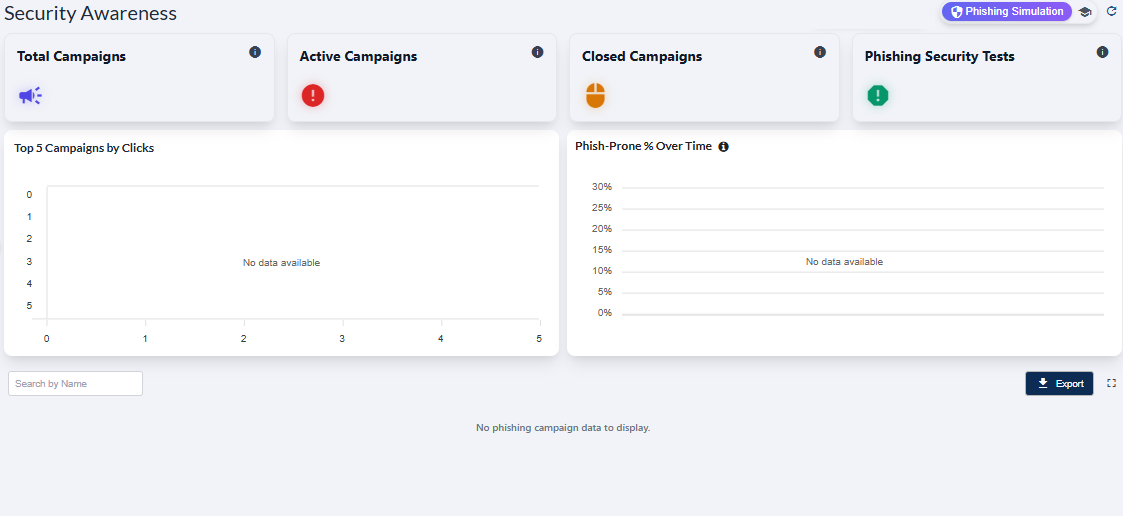Open info tooltip on Phishing Security Tests card
This screenshot has height=516, width=1123.
coord(1102,52)
